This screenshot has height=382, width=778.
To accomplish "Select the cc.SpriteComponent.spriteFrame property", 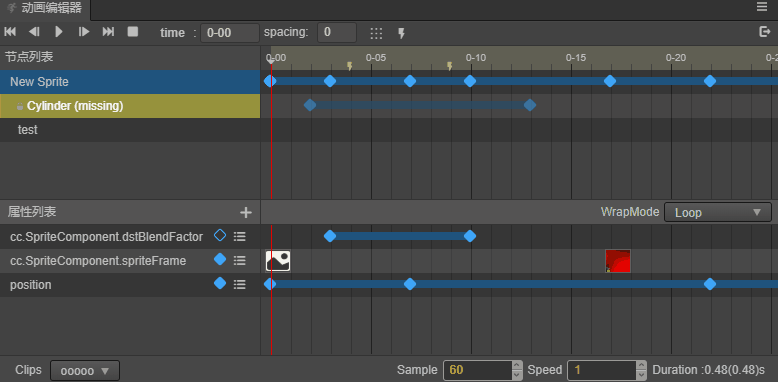I will click(98, 261).
